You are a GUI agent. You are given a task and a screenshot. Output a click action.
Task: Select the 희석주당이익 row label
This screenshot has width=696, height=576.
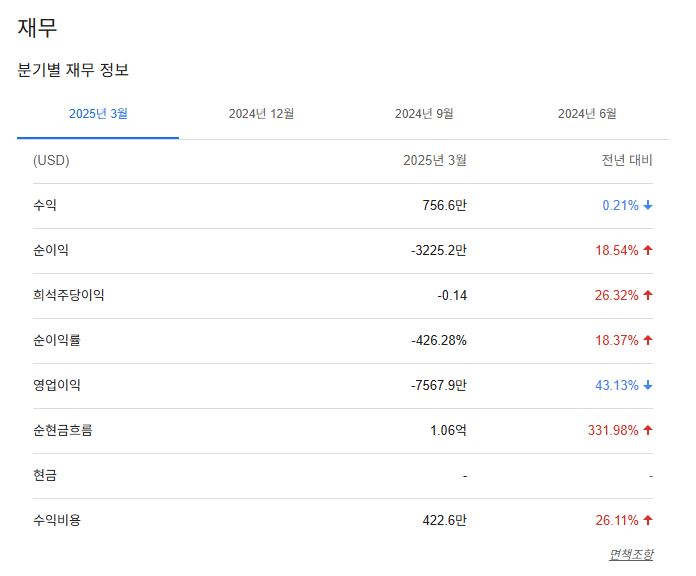tap(68, 295)
